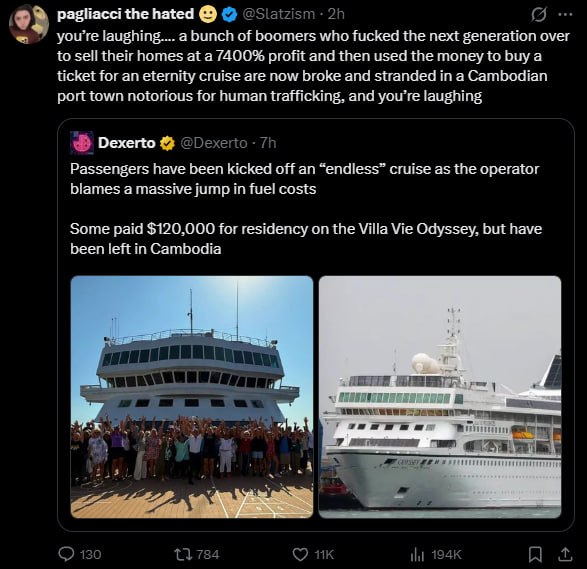Open the passengers group photo

pos(192,397)
